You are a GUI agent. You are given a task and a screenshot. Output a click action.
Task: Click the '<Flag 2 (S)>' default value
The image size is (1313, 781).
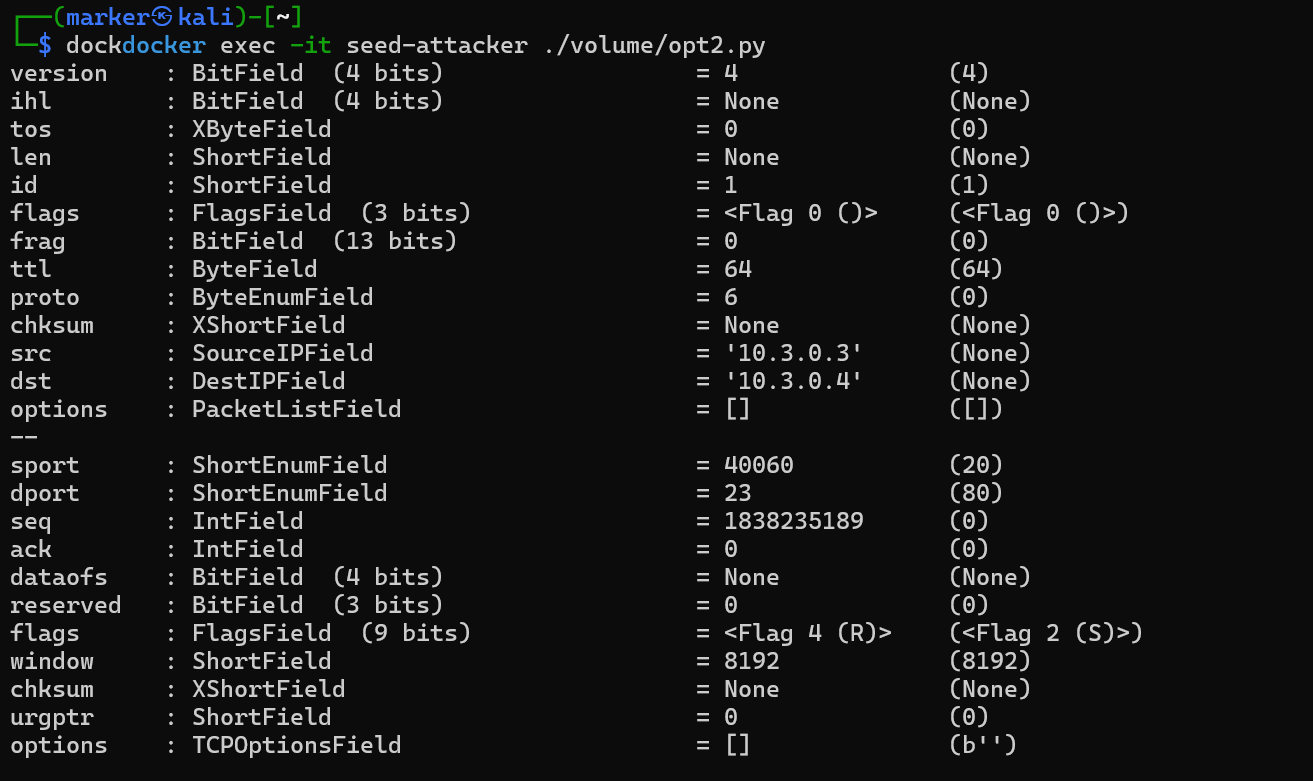(x=1045, y=633)
